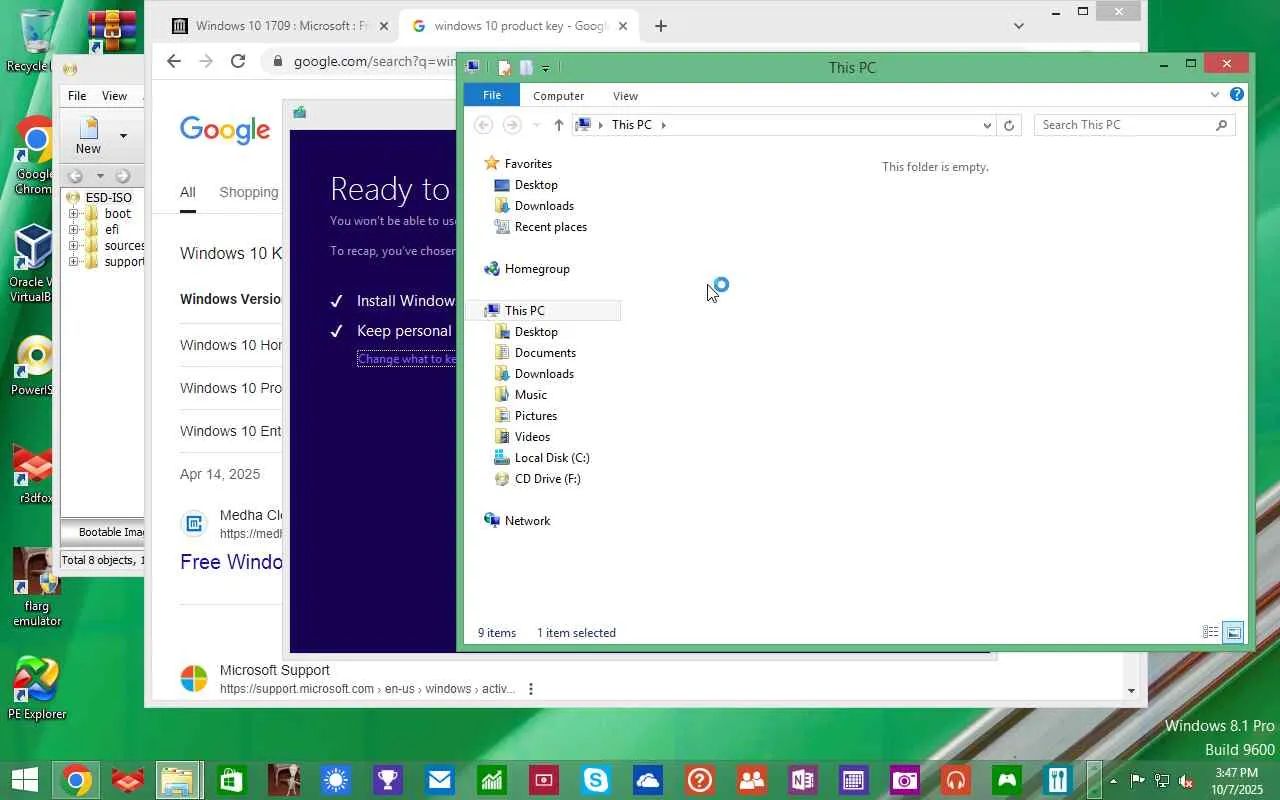Open the Computer ribbon tab
The width and height of the screenshot is (1280, 800).
point(558,96)
